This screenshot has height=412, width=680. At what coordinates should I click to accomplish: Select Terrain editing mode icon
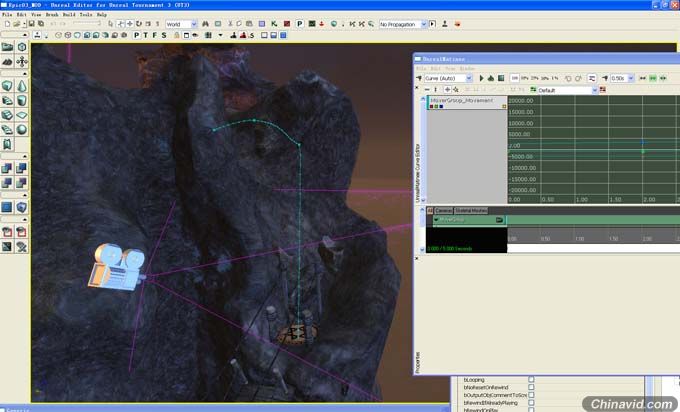click(x=7, y=62)
